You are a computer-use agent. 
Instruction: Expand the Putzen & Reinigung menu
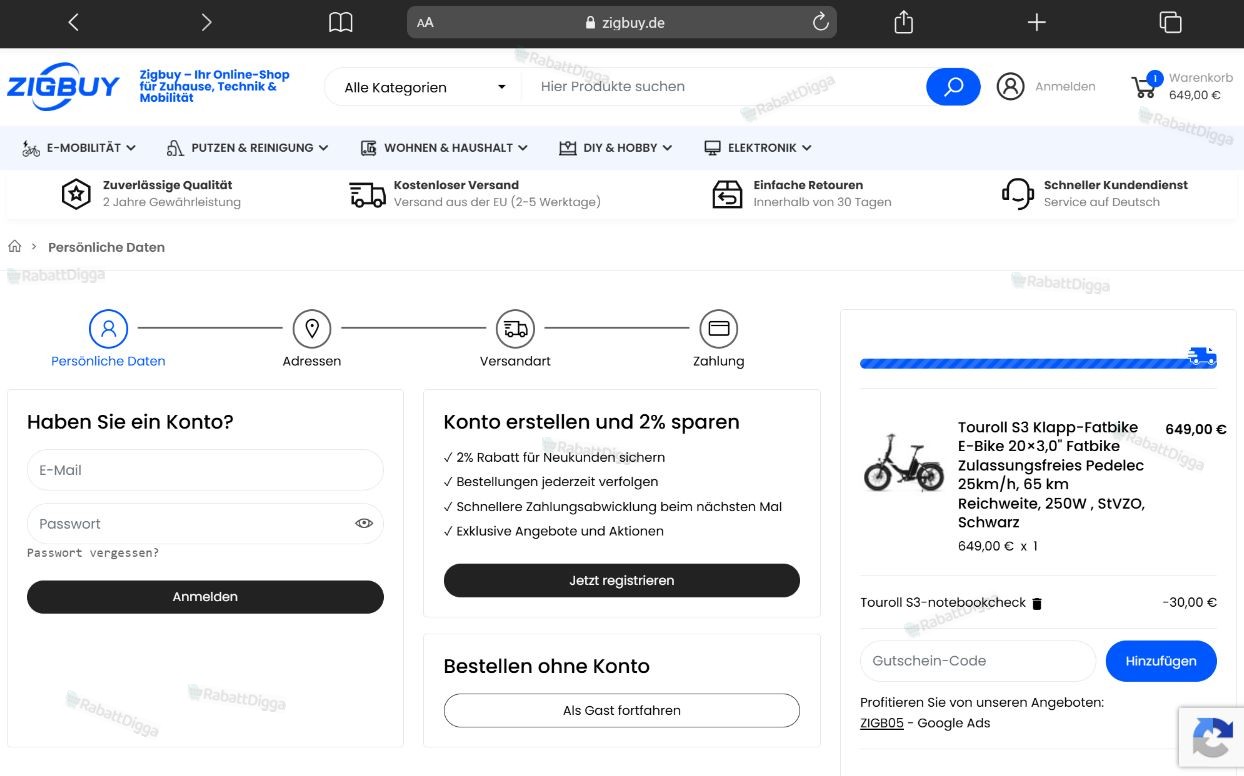point(247,148)
